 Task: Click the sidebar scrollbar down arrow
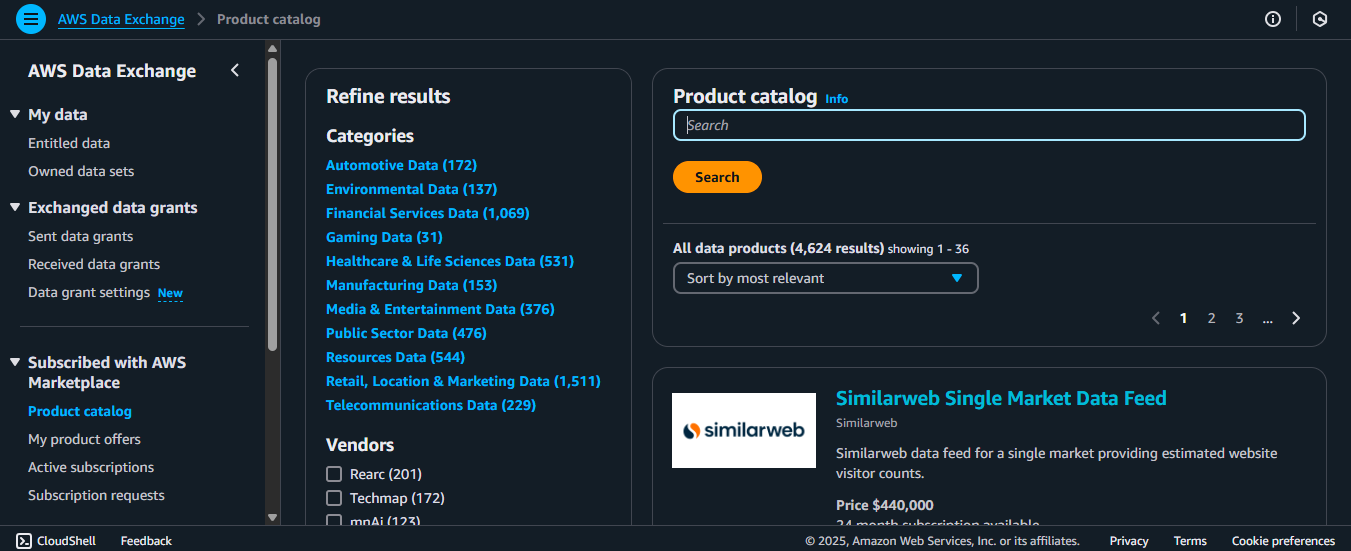point(272,517)
